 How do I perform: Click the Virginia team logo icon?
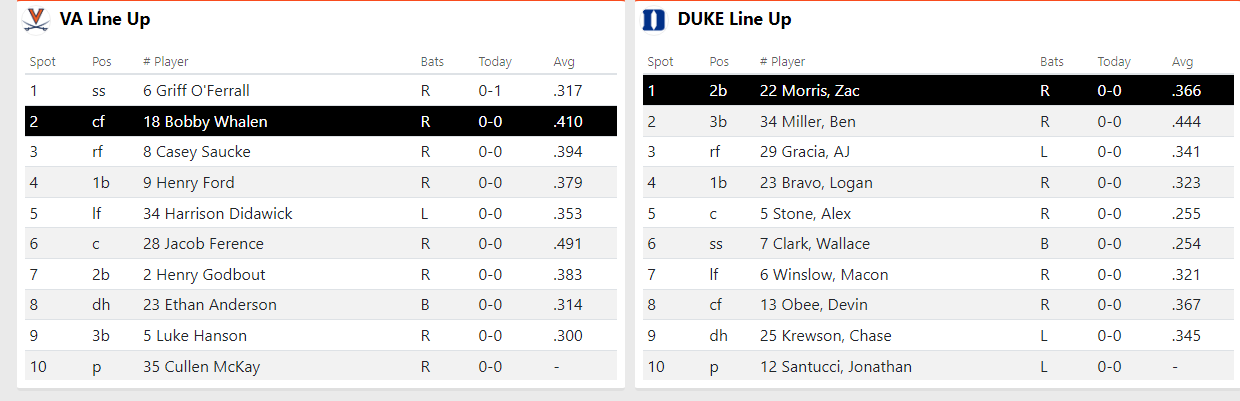(x=36, y=19)
